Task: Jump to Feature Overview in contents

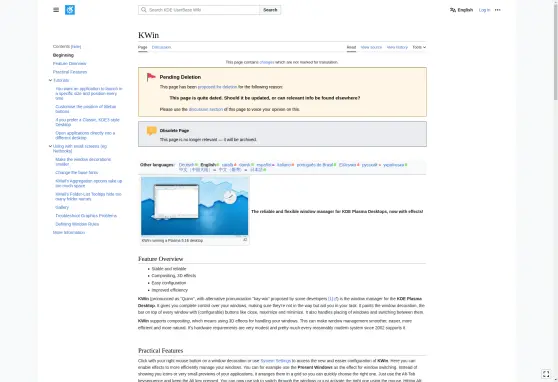Action: pyautogui.click(x=70, y=64)
